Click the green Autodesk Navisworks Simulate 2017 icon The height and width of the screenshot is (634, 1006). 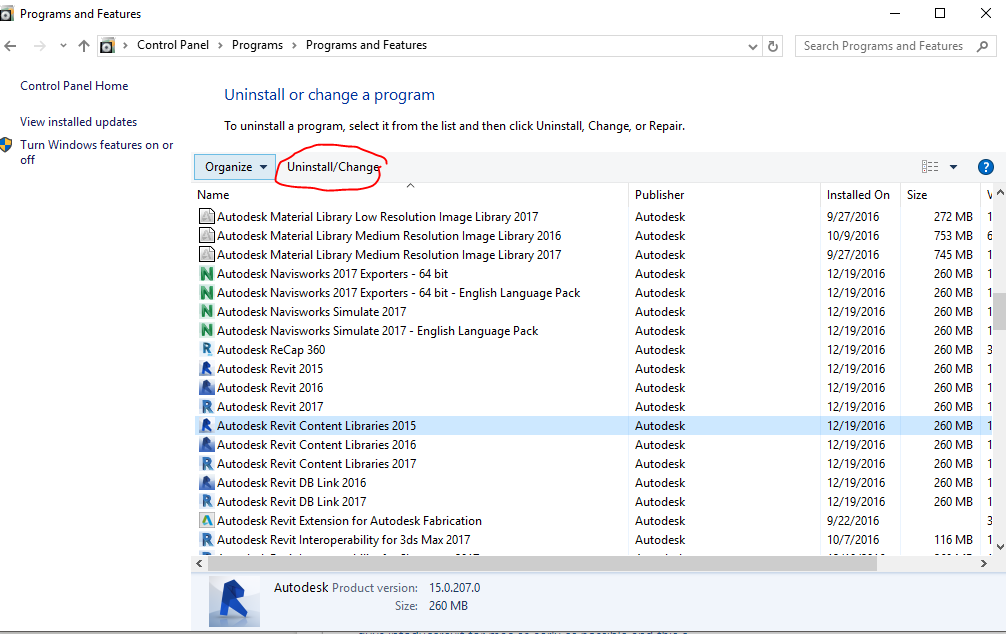tap(206, 311)
